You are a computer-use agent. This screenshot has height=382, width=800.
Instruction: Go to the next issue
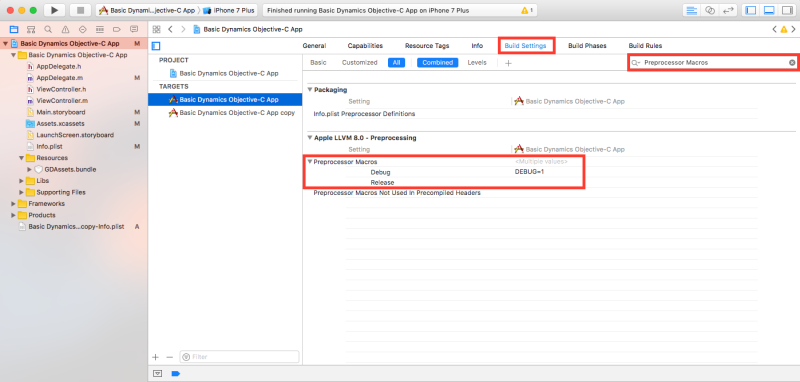793,29
